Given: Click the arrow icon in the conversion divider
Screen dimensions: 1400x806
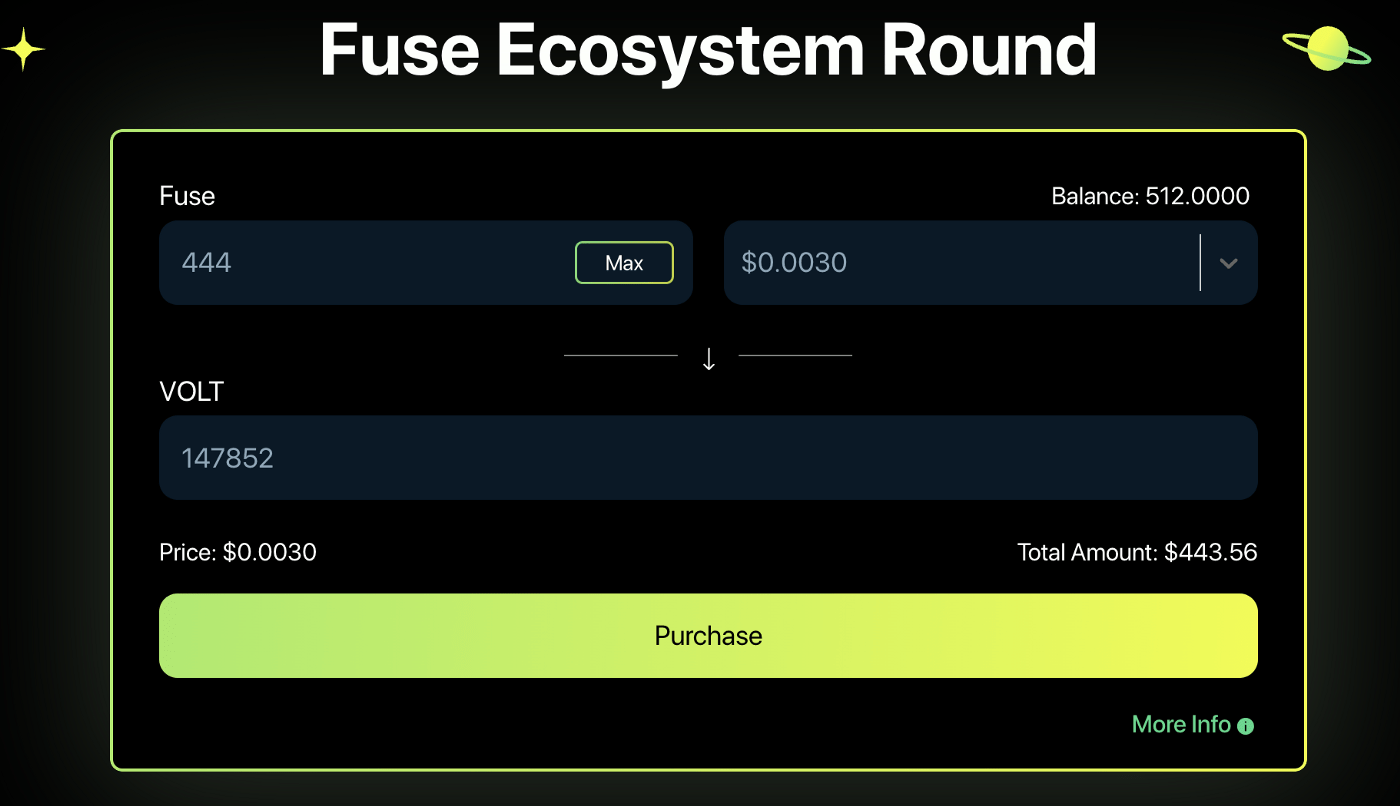Looking at the screenshot, I should pos(709,357).
